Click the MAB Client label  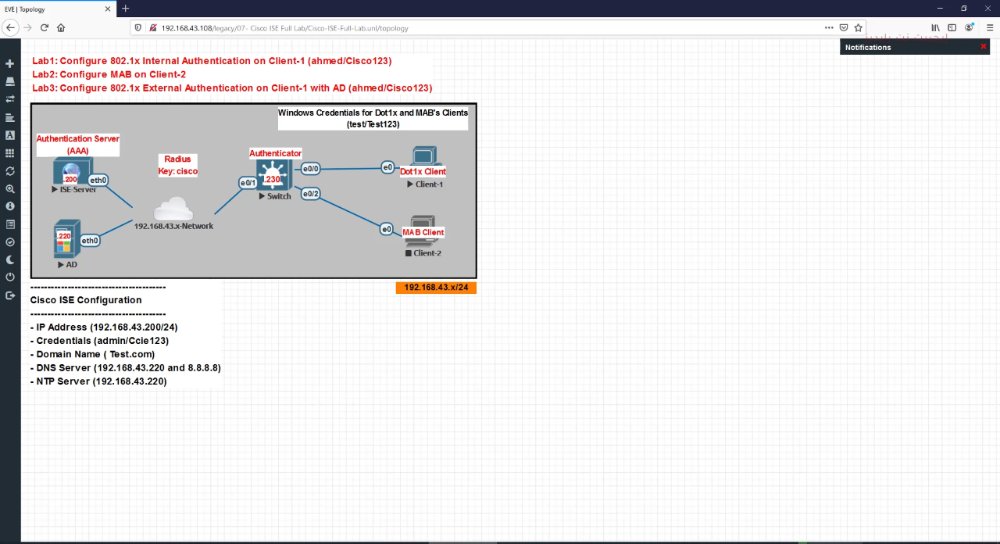click(x=423, y=232)
